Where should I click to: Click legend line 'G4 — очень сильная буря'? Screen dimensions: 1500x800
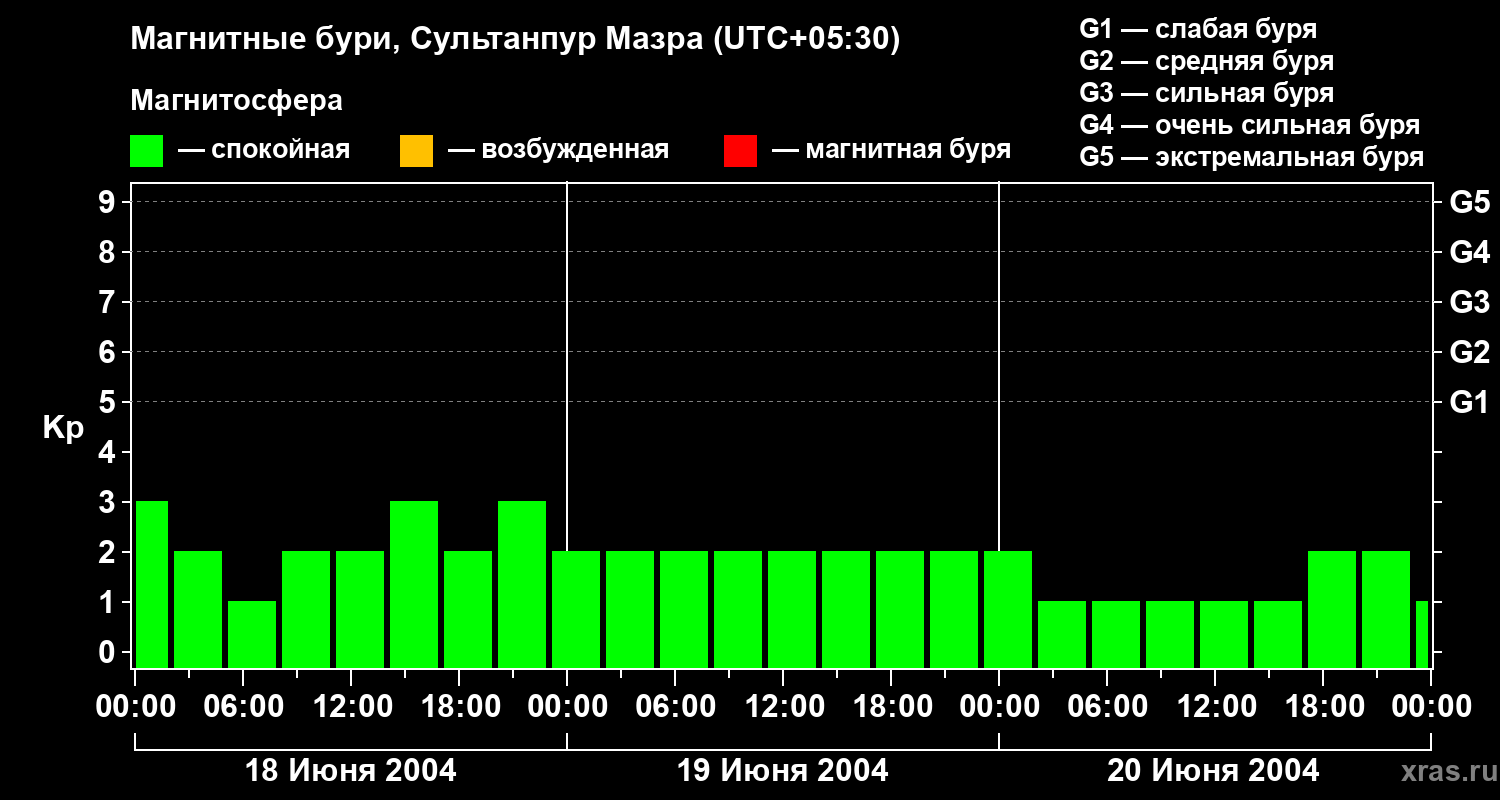click(x=1249, y=125)
